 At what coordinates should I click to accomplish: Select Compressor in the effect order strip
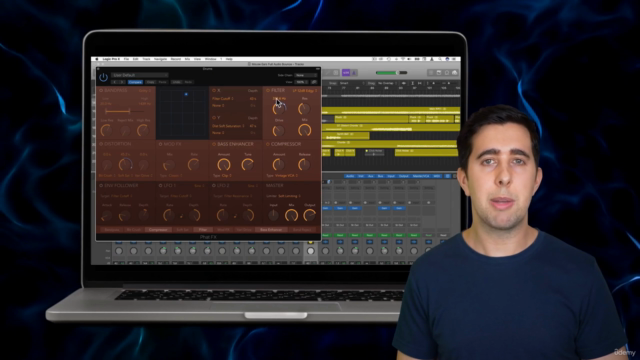point(158,230)
